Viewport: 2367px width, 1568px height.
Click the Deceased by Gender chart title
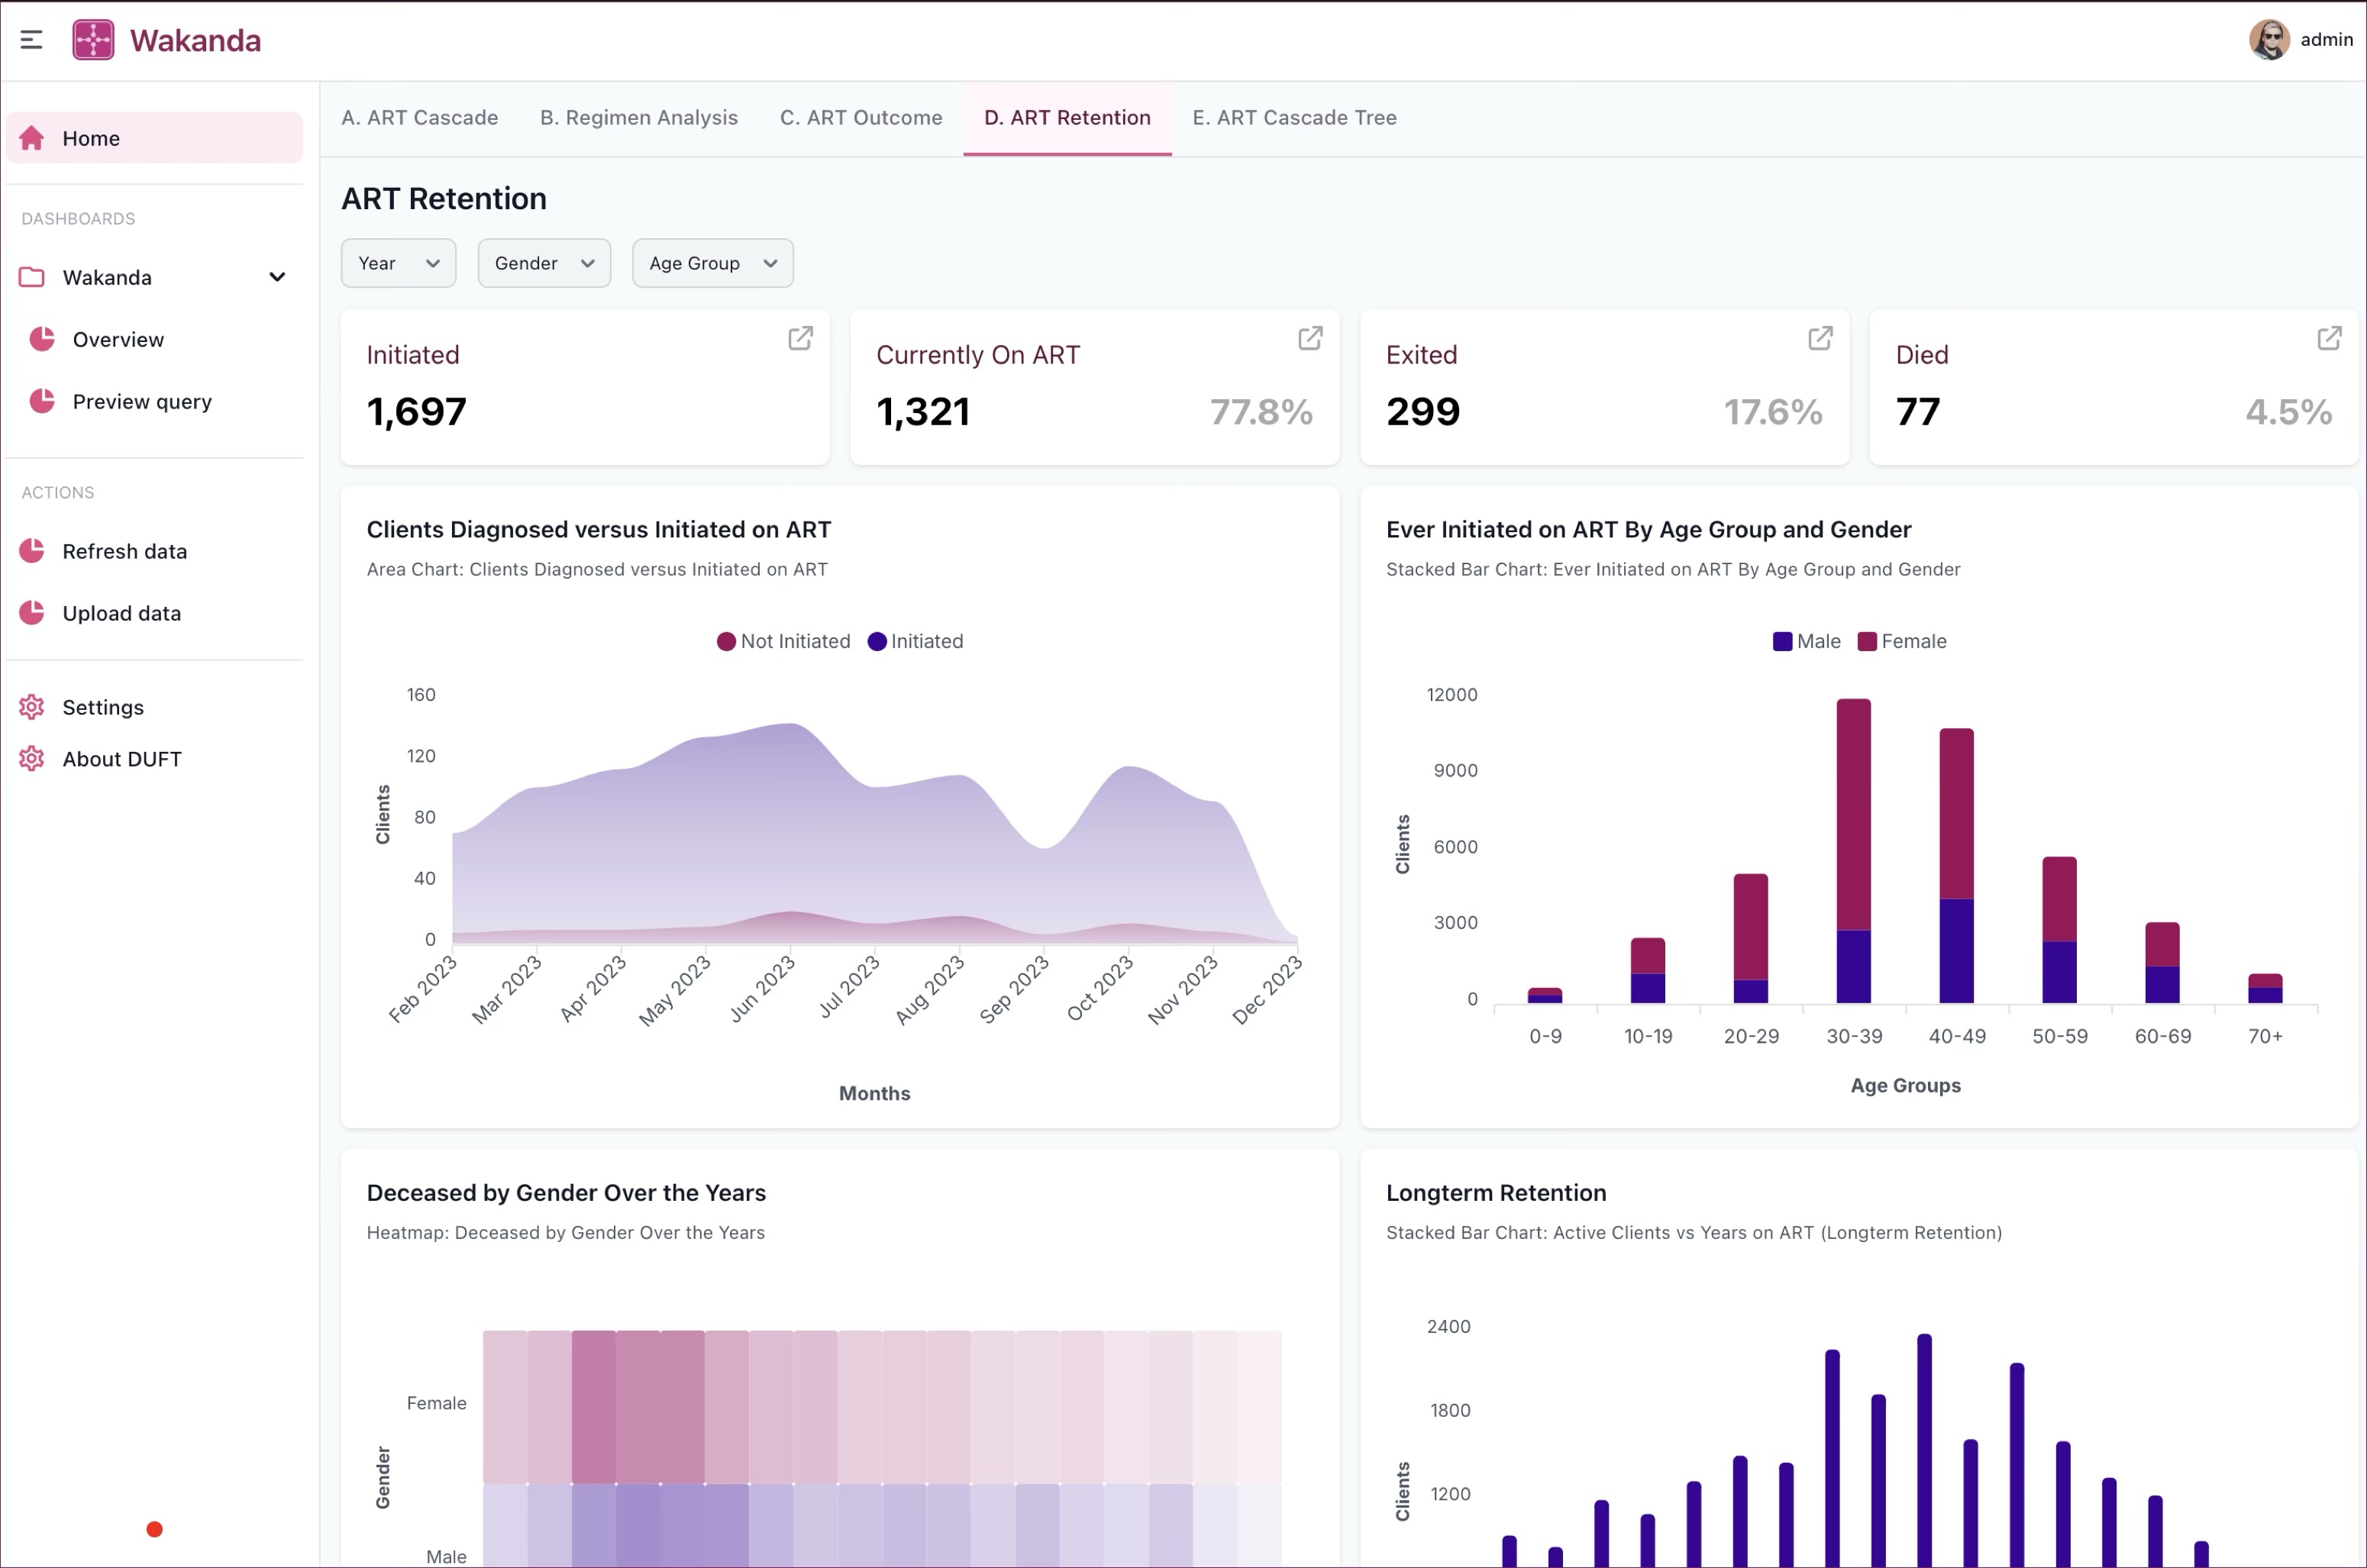click(x=566, y=1192)
